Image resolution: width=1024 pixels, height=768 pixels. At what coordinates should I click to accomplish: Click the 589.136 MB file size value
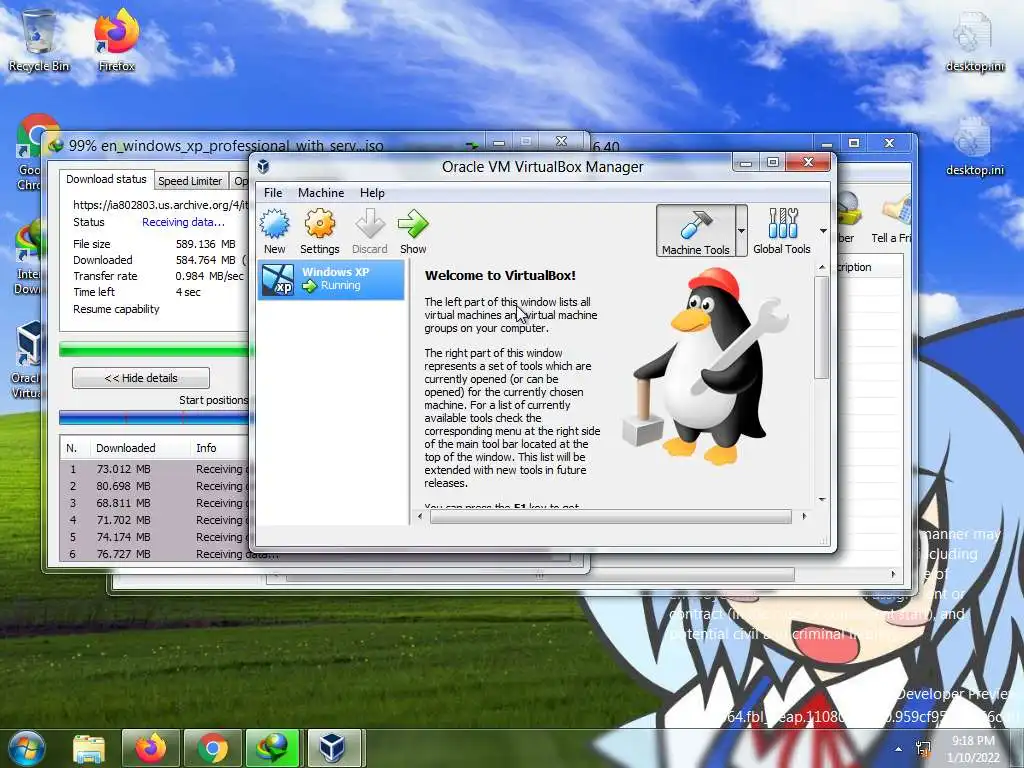206,244
